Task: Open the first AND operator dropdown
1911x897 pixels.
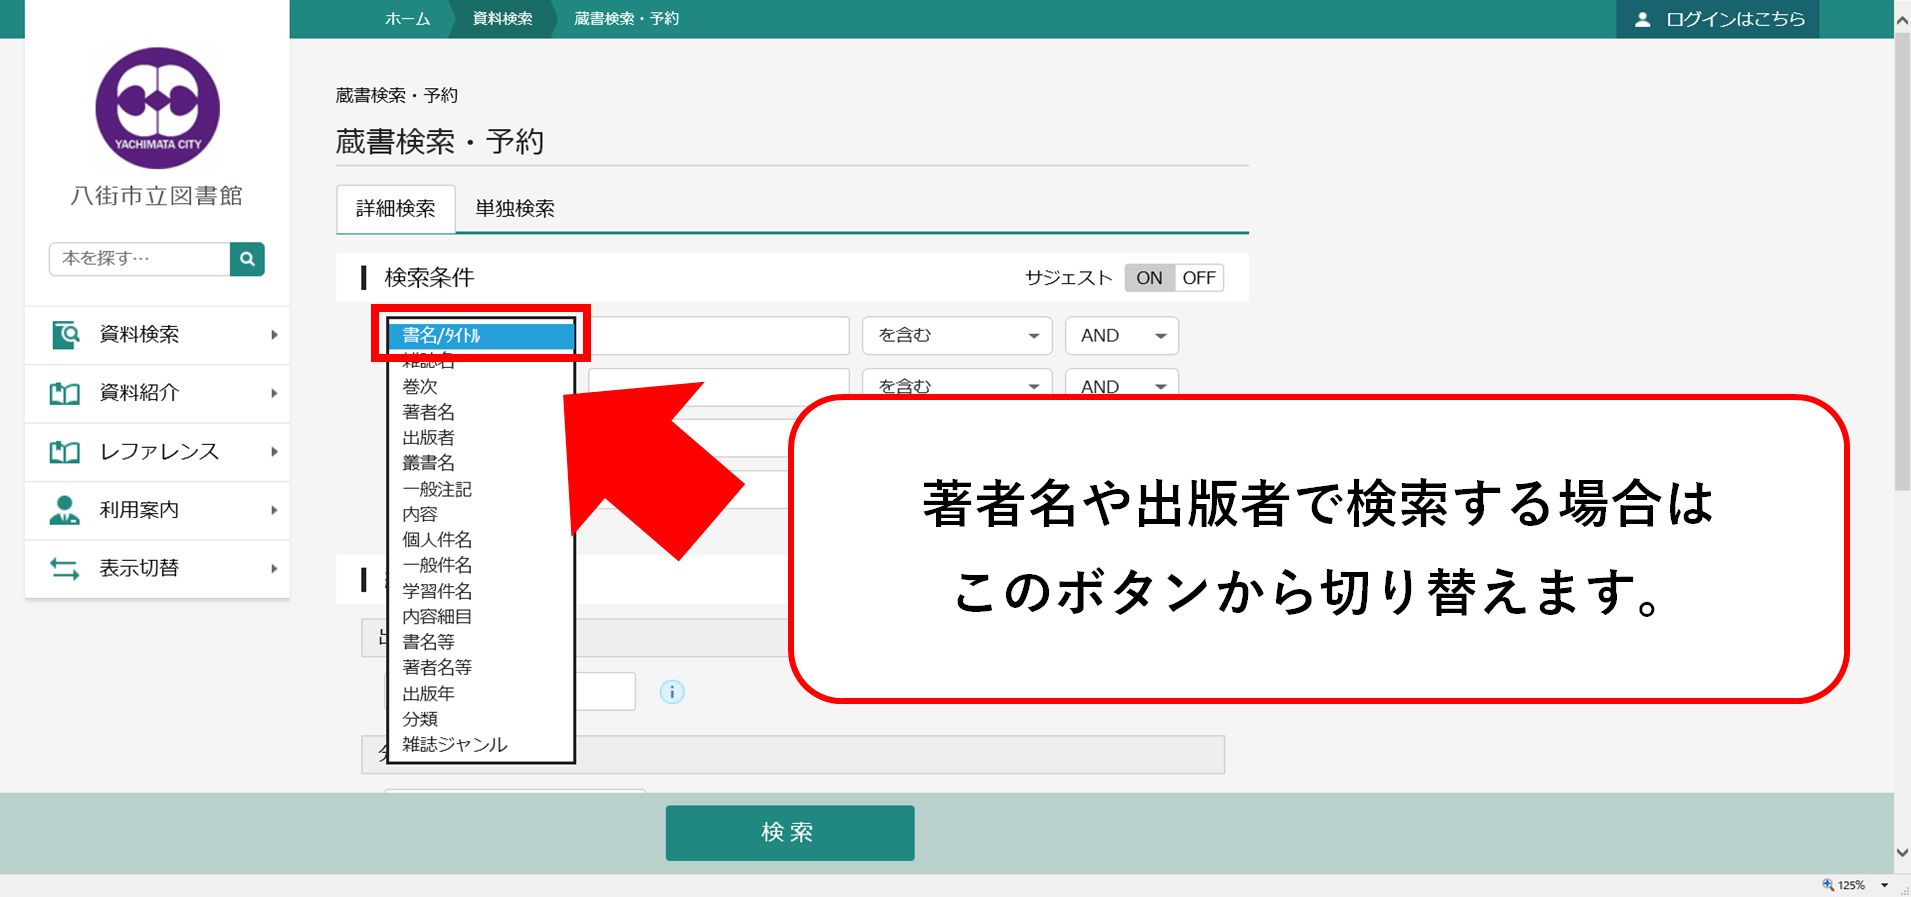Action: click(x=1121, y=336)
